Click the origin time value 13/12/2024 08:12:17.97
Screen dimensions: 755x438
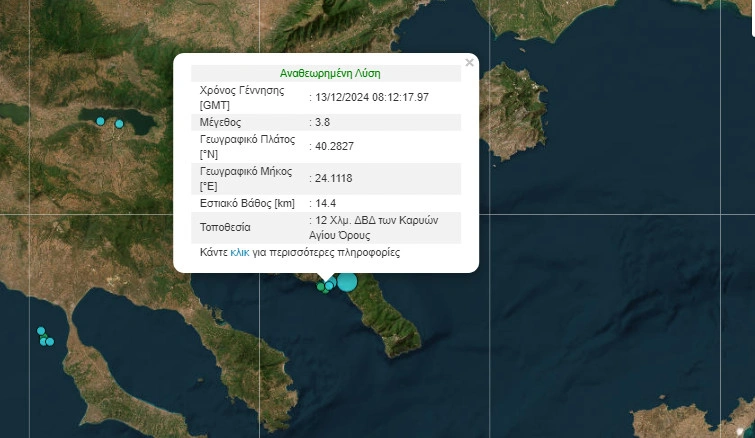coord(372,97)
